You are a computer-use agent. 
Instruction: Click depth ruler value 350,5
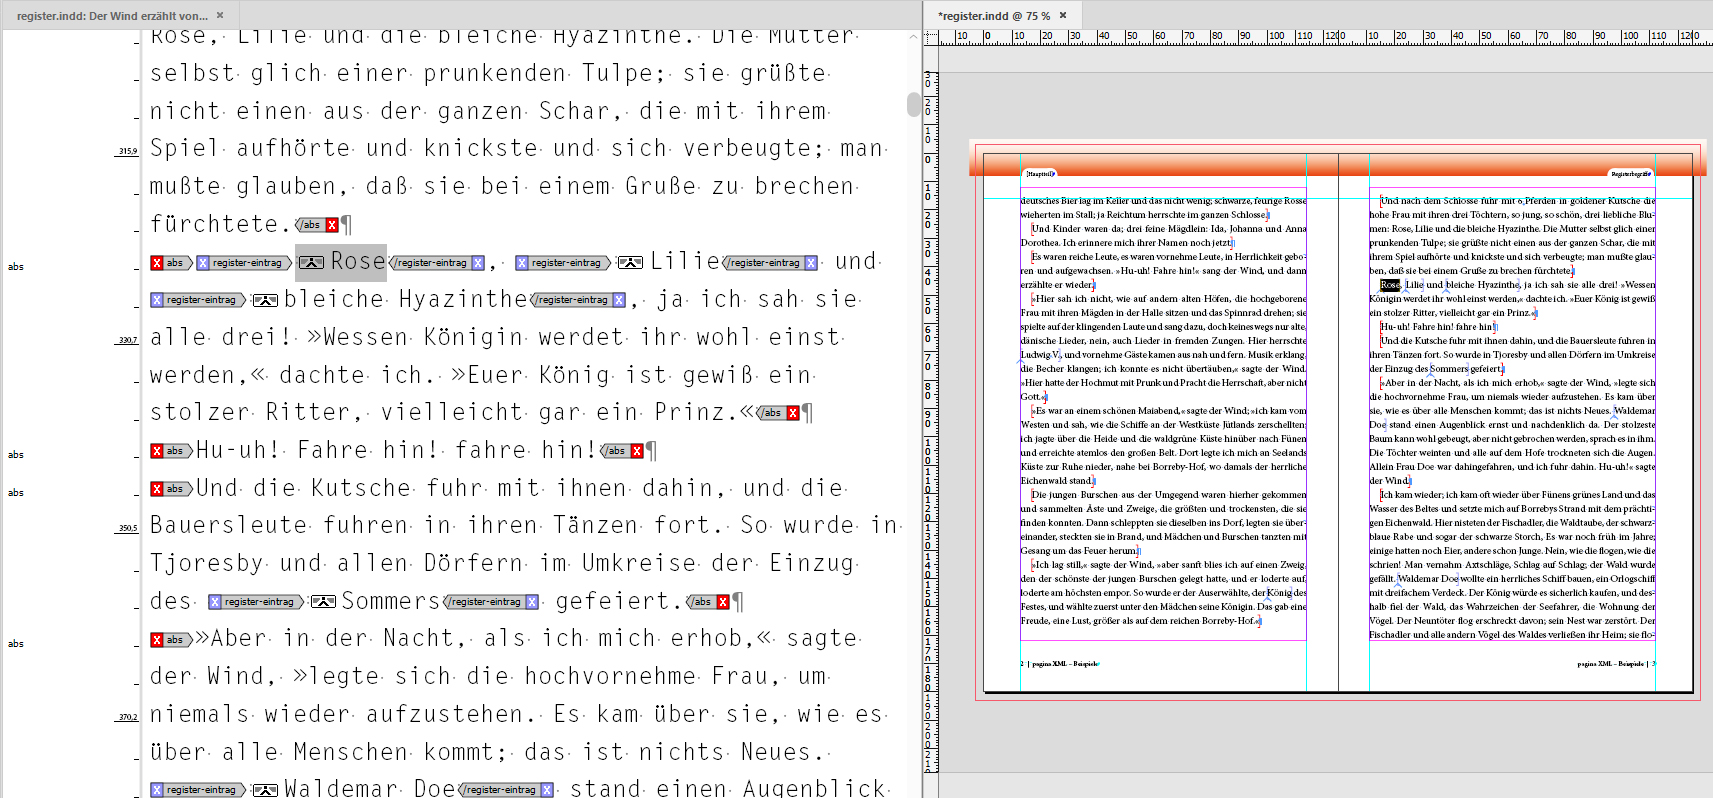127,528
